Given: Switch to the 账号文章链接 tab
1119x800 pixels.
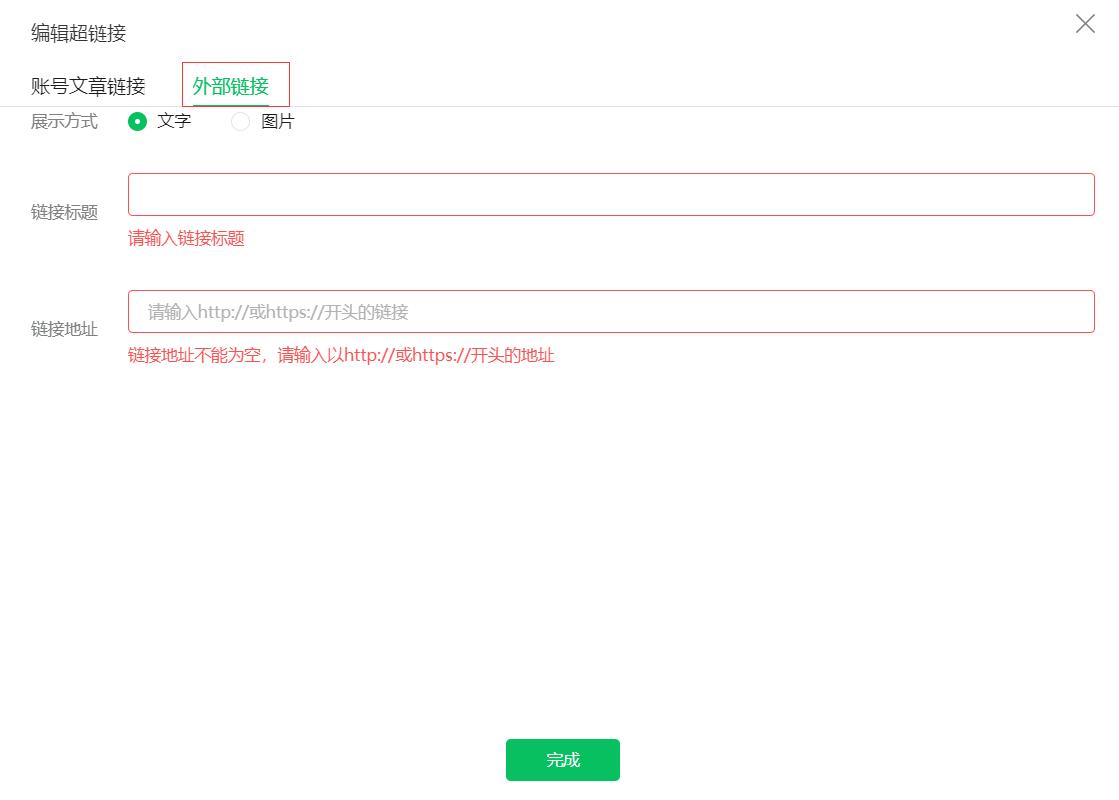Looking at the screenshot, I should point(88,86).
